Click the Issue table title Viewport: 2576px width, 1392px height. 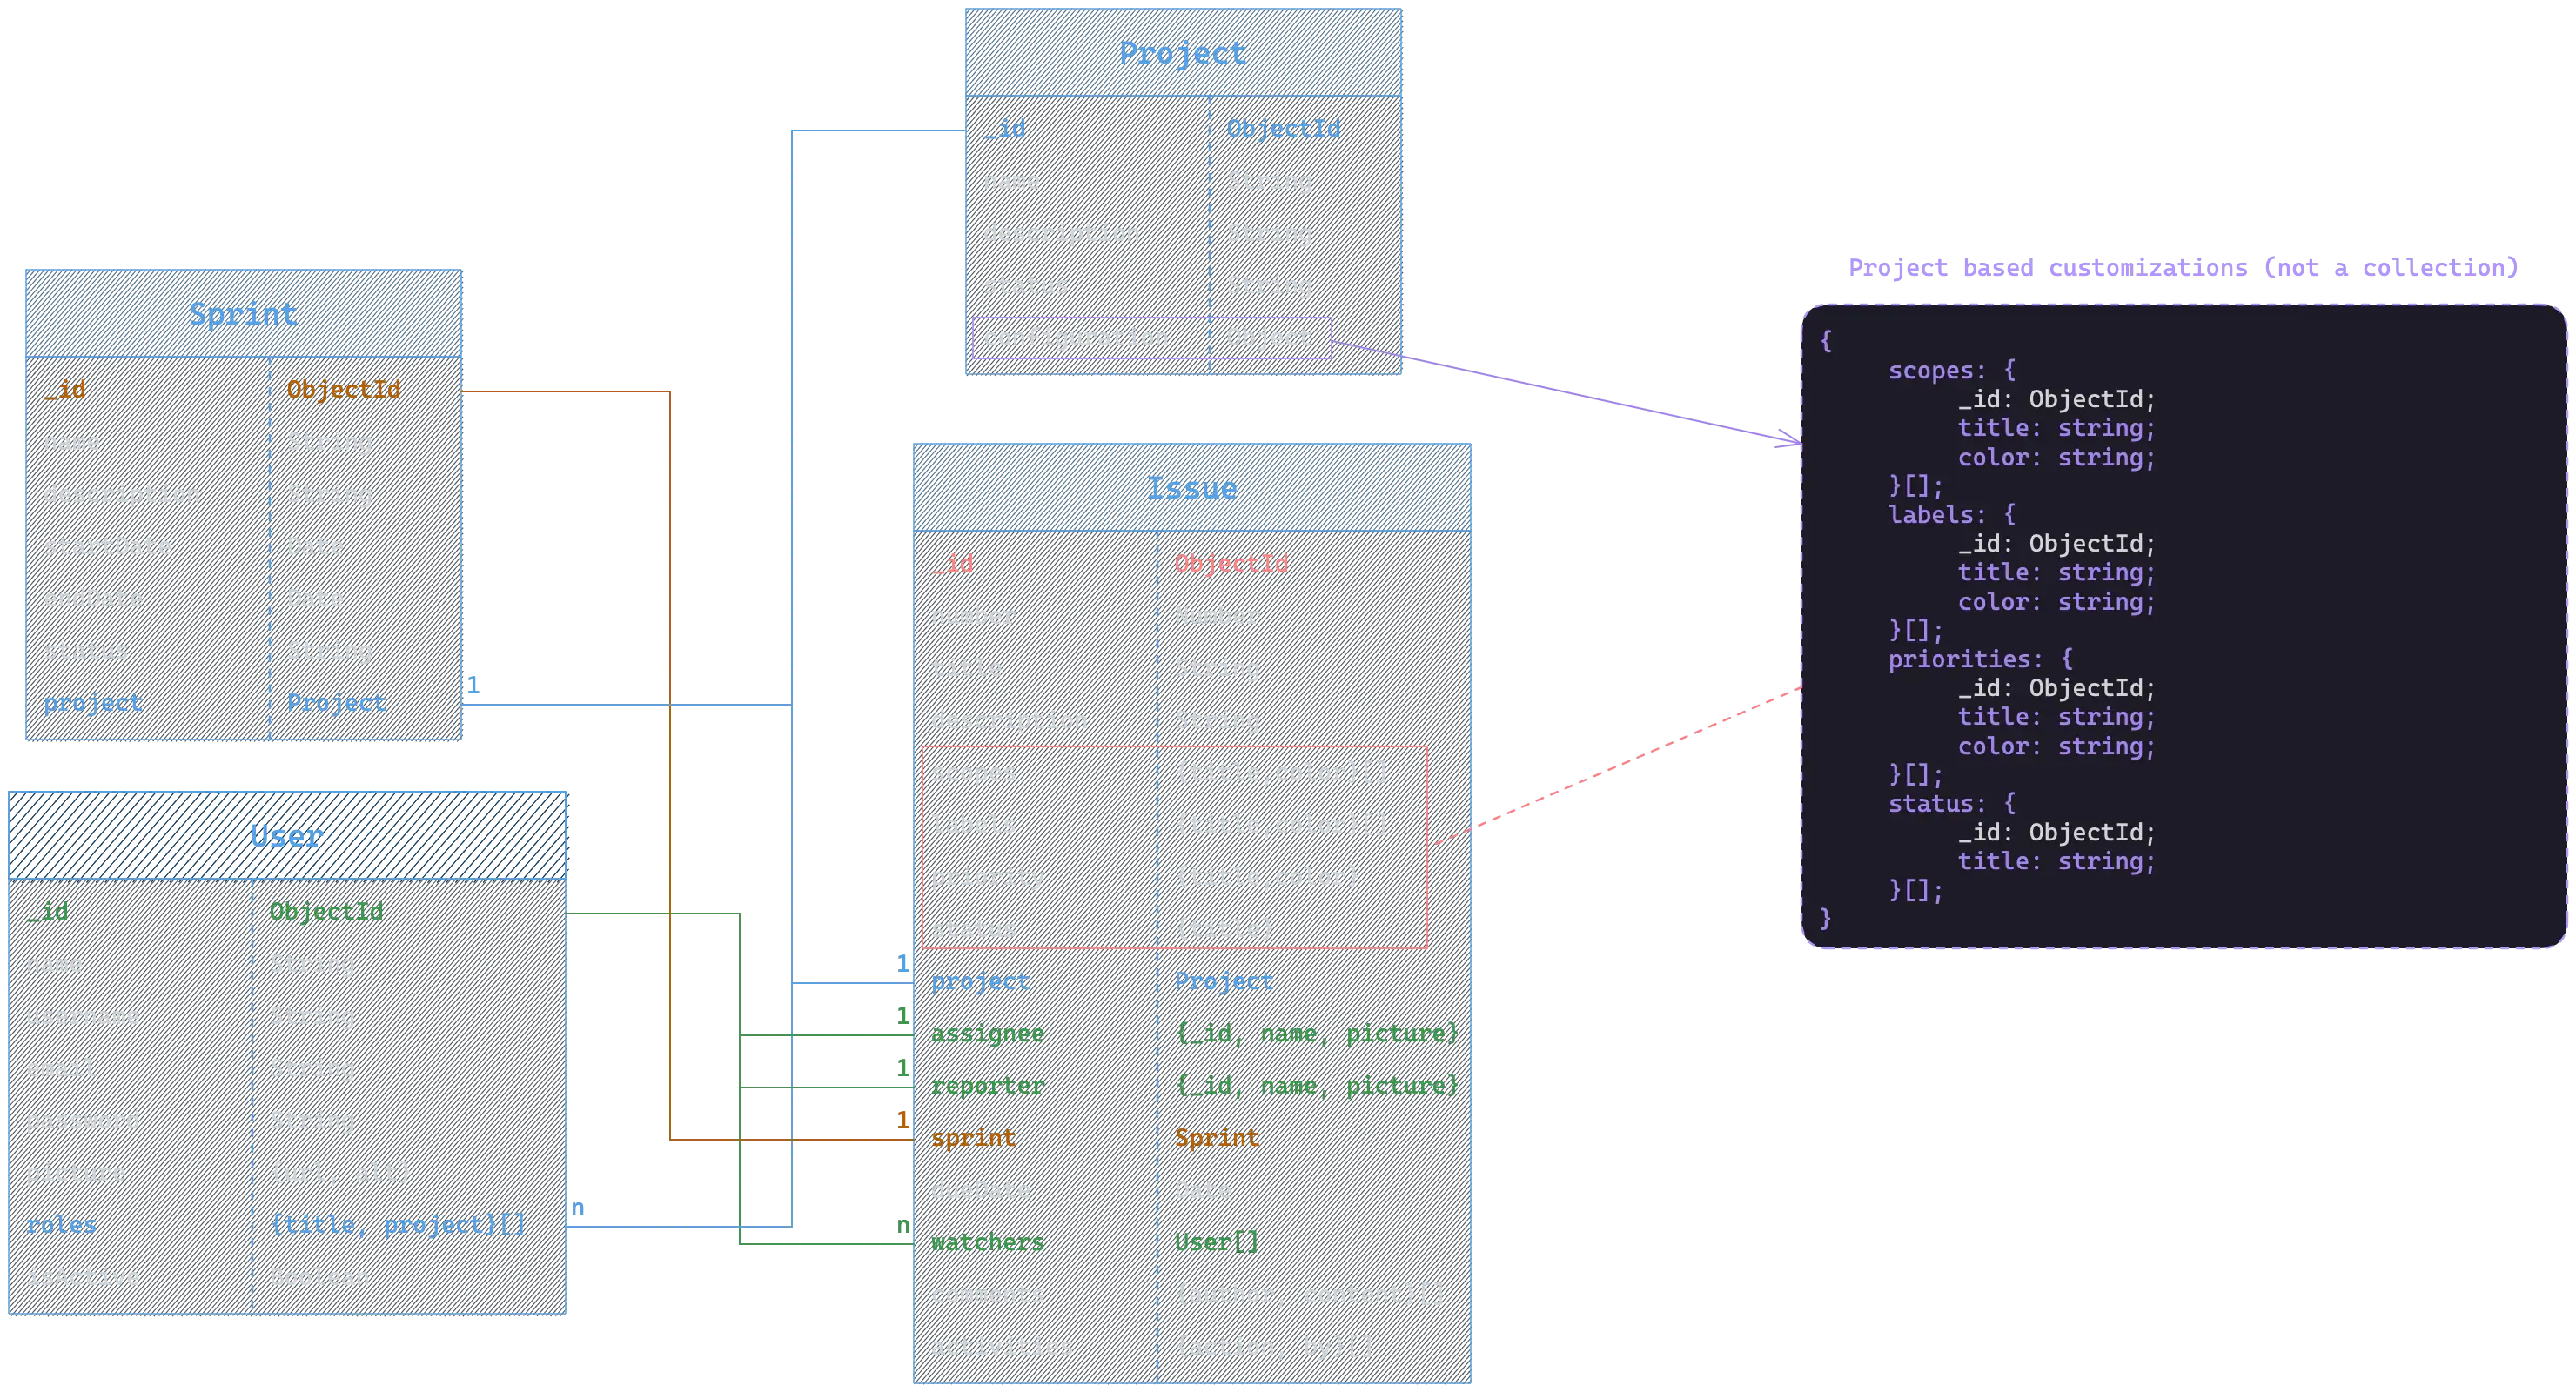pos(1191,488)
